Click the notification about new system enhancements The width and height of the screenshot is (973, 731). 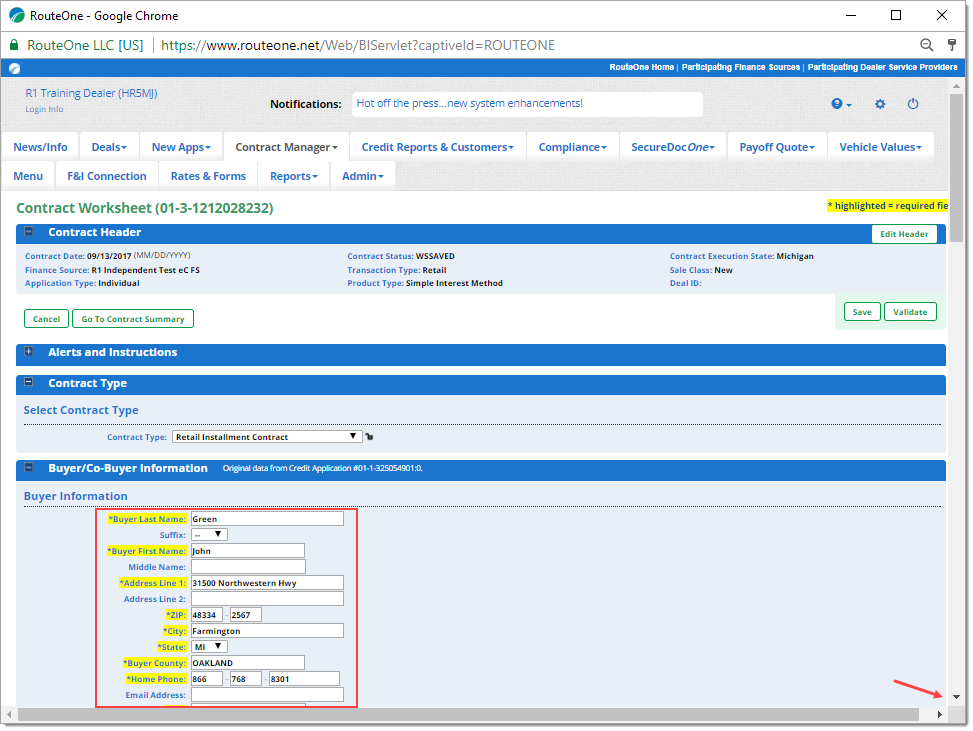point(469,103)
